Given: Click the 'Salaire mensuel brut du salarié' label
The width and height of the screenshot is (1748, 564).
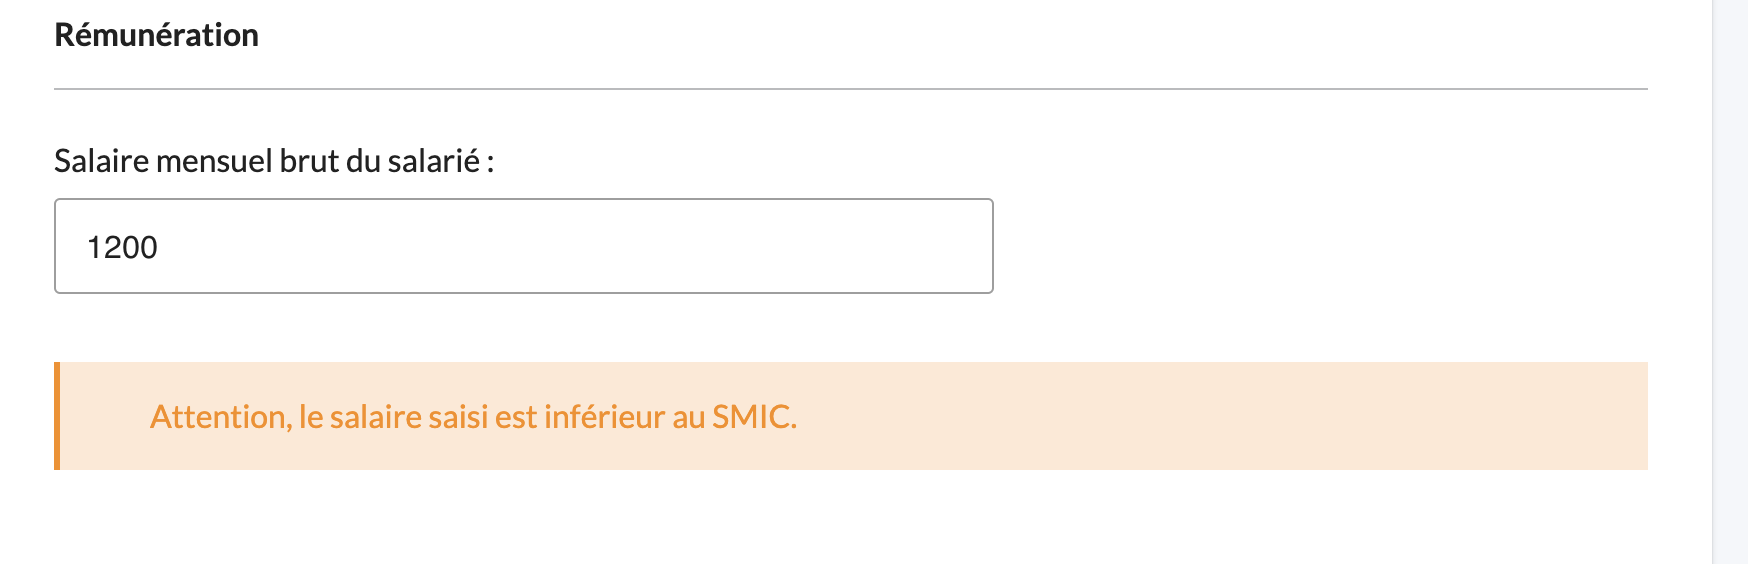Looking at the screenshot, I should (274, 161).
